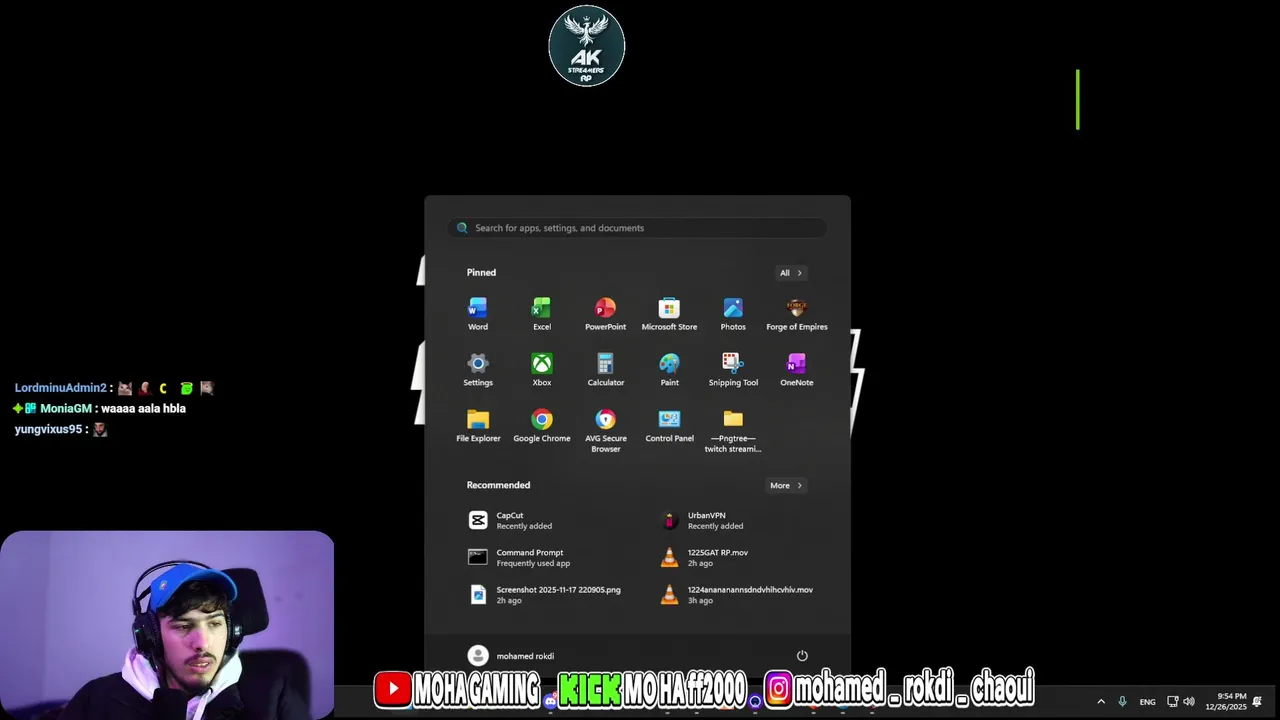Open AVG Secure Browser

pyautogui.click(x=606, y=431)
